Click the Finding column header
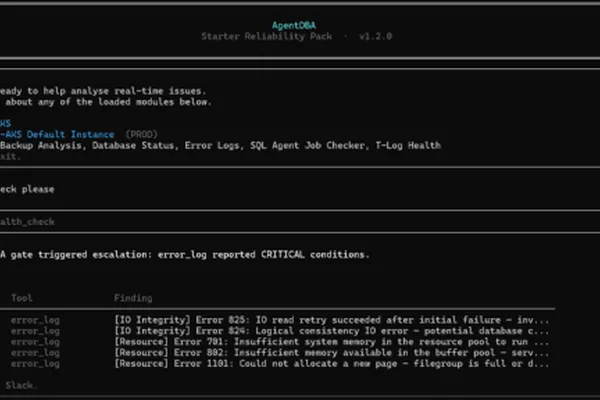 tap(133, 298)
